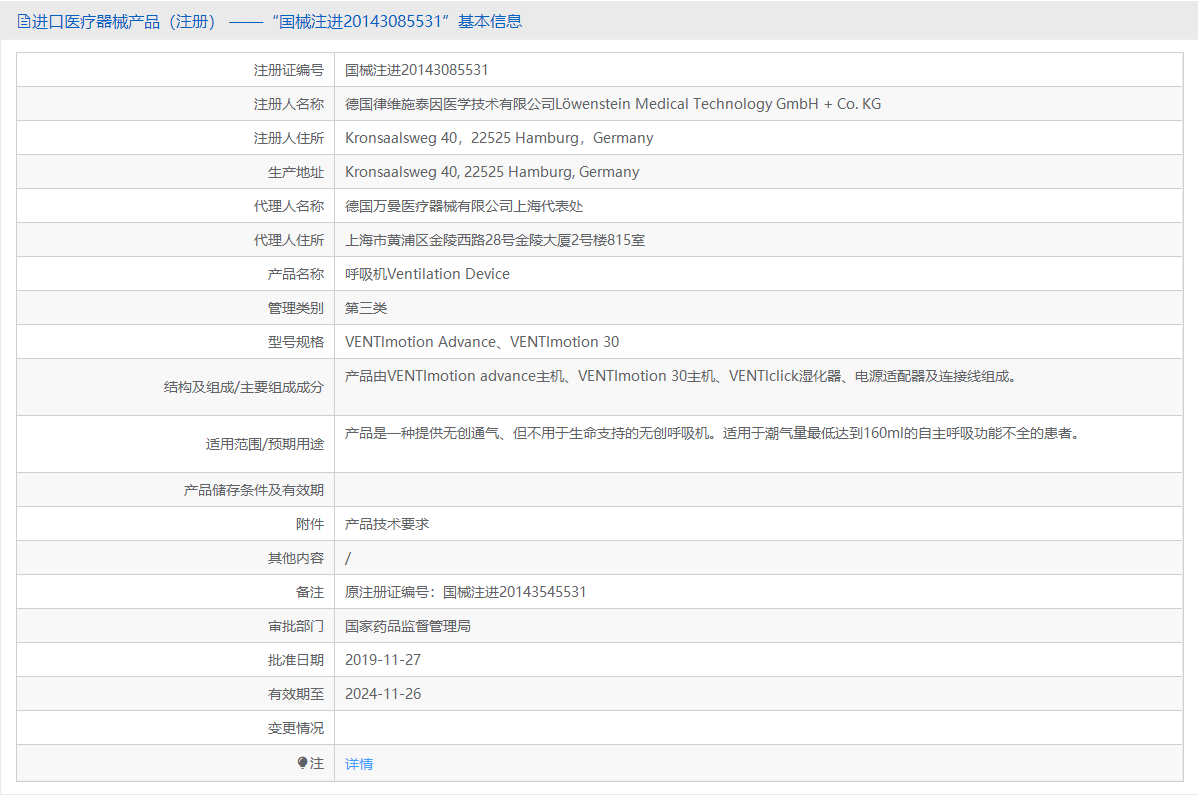Click the 备注 label
Image resolution: width=1198 pixels, height=797 pixels.
point(309,591)
